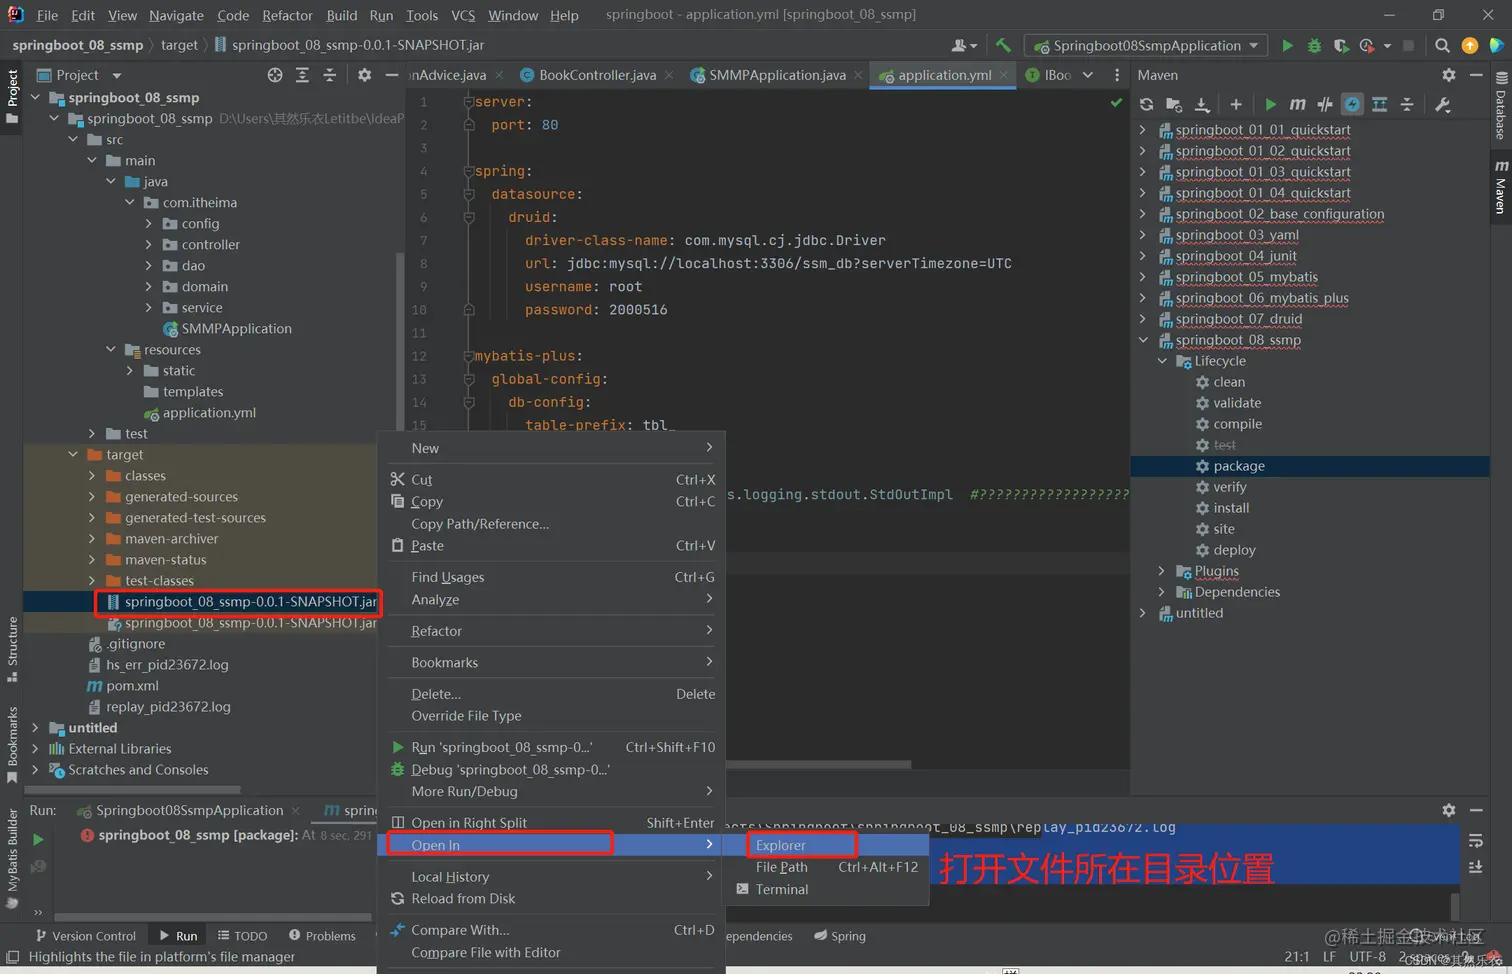The width and height of the screenshot is (1512, 974).
Task: Expand springboot_07_druid Maven project
Action: pos(1143,319)
